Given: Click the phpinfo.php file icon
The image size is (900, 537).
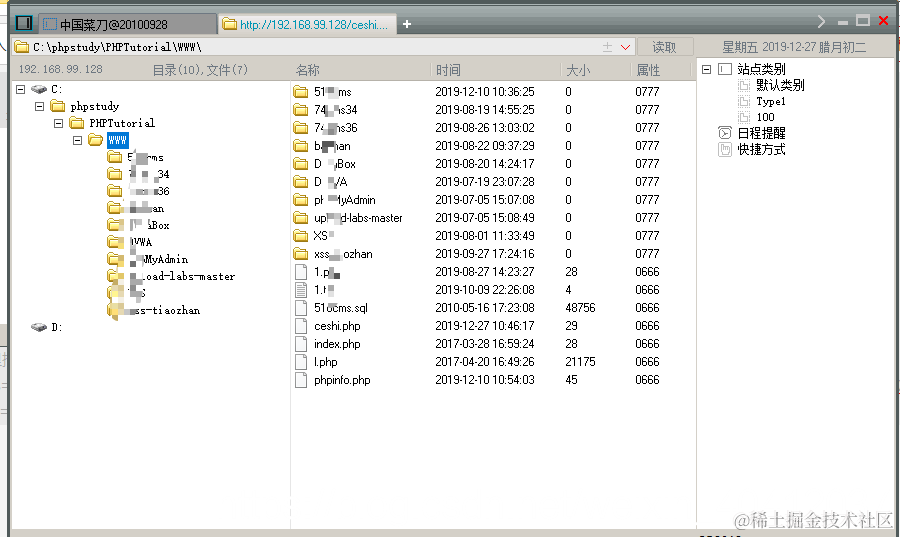Looking at the screenshot, I should (x=301, y=380).
